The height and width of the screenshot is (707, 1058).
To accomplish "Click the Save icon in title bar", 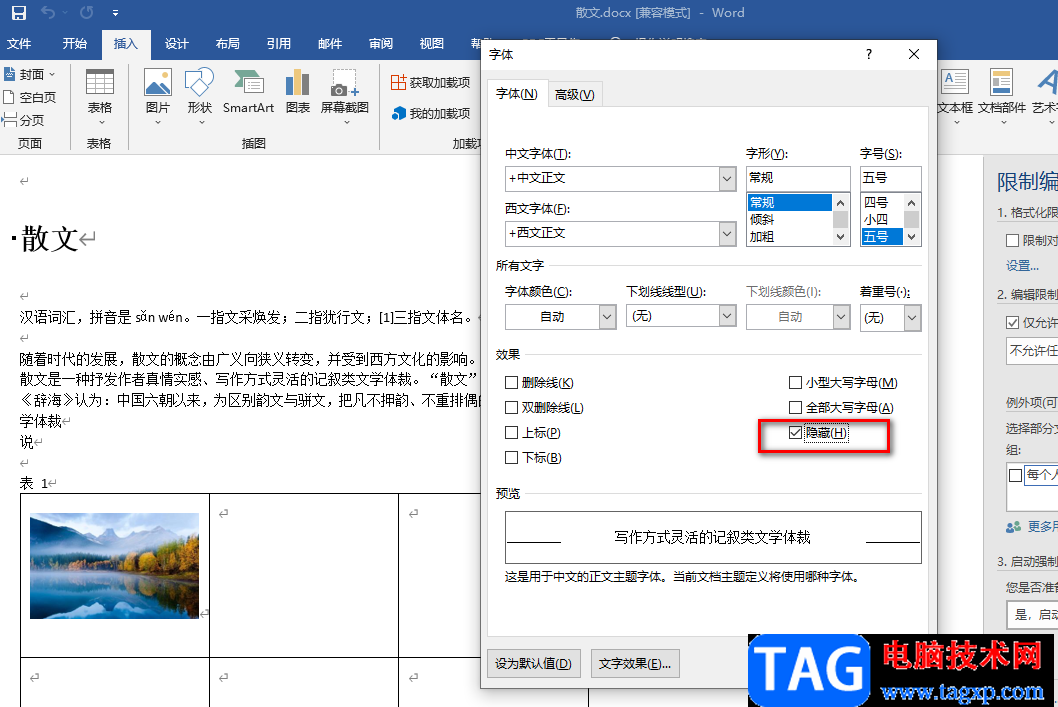I will pyautogui.click(x=18, y=12).
